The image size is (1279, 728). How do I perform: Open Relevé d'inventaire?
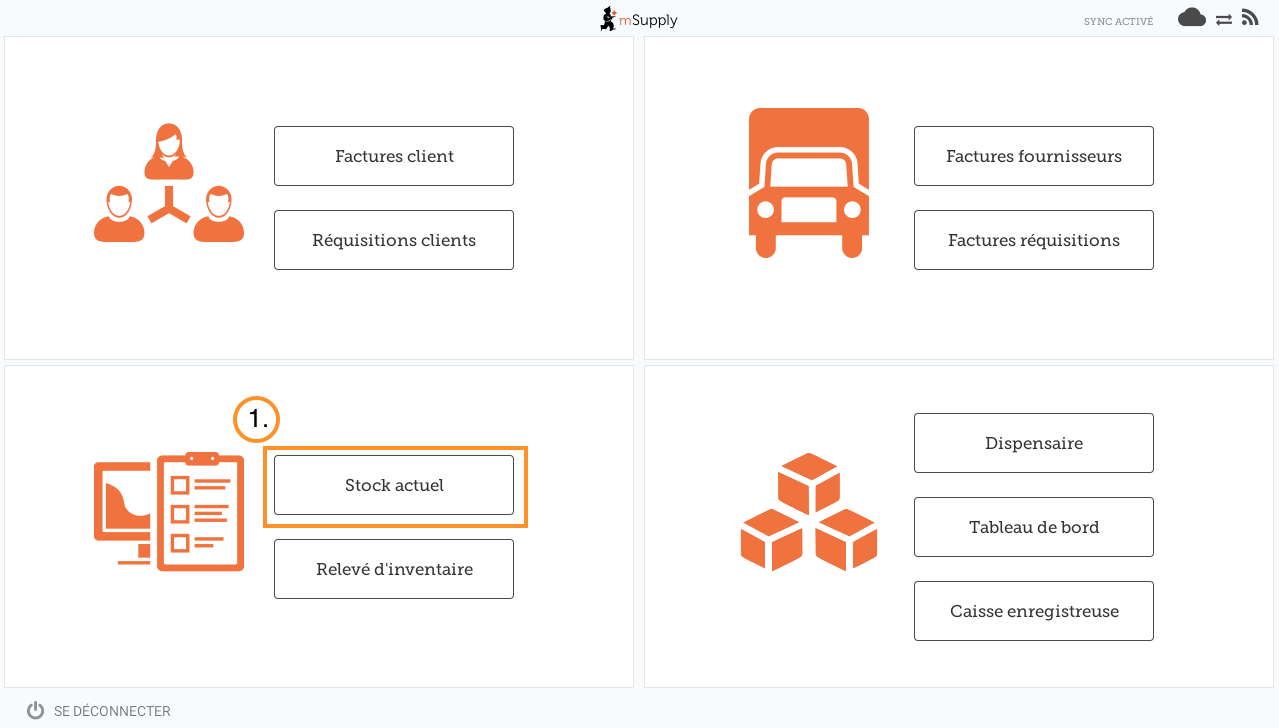coord(394,569)
